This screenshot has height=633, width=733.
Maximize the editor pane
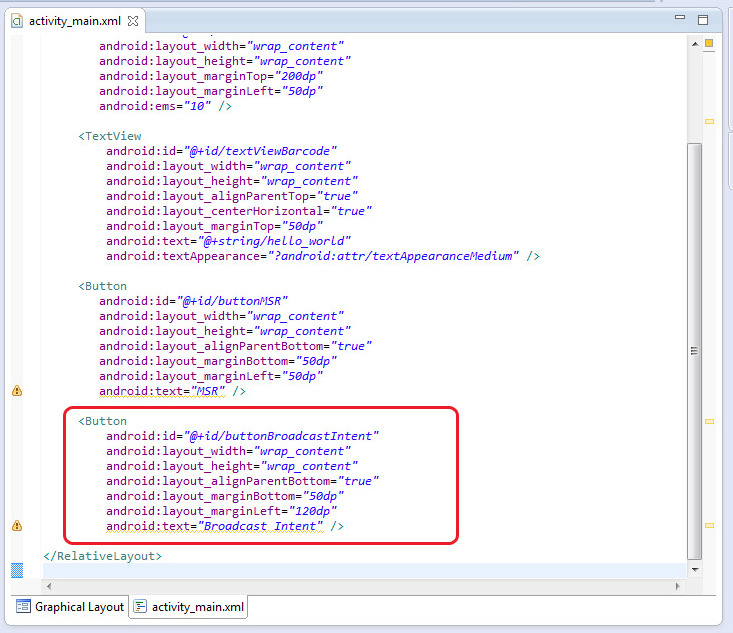coord(703,19)
